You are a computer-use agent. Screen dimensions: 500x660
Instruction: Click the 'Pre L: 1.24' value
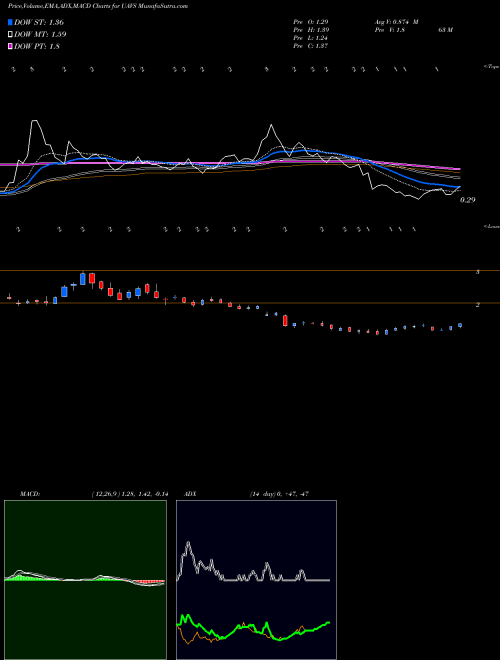(x=311, y=38)
